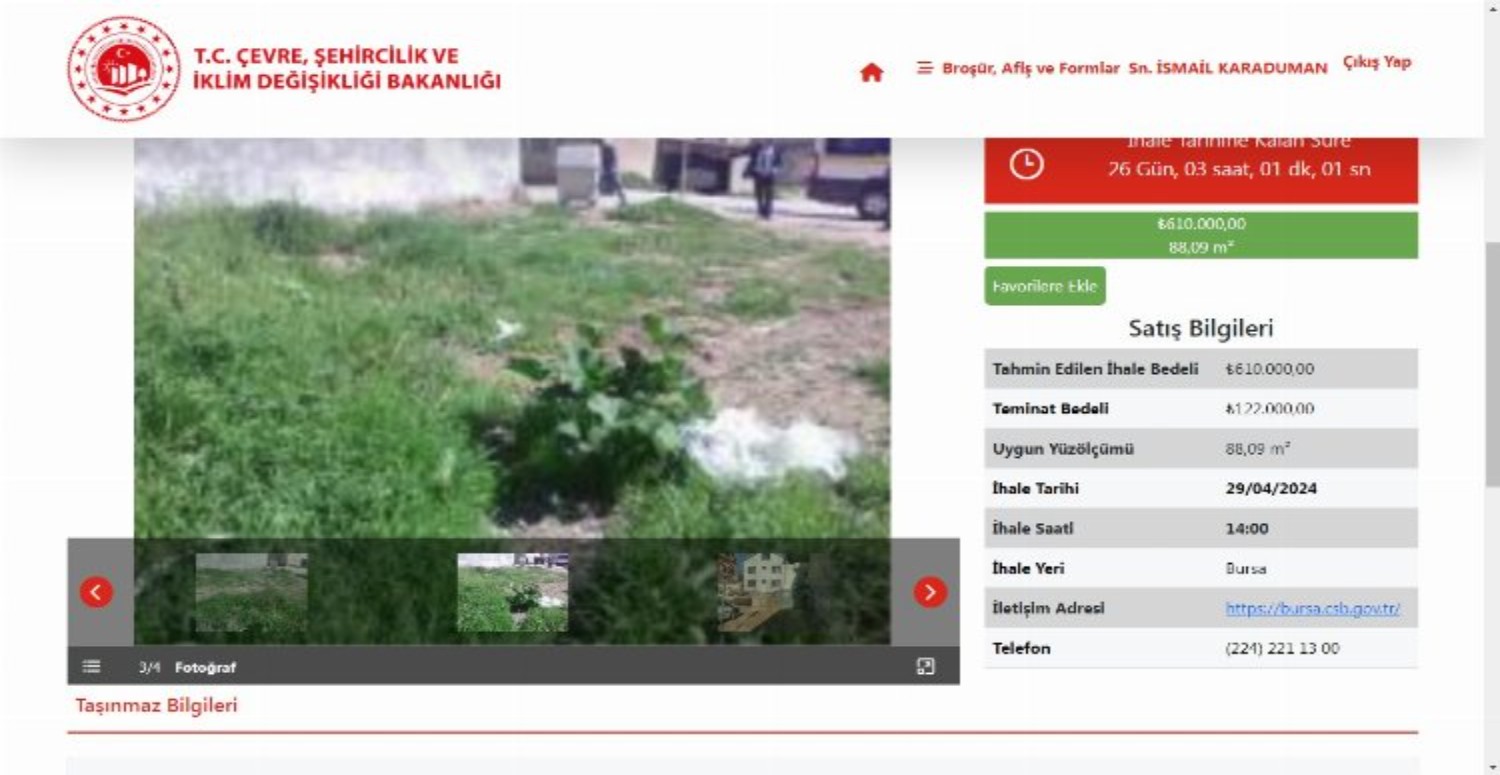1500x775 pixels.
Task: Click the Favorilere Ekle button
Action: click(x=1044, y=286)
